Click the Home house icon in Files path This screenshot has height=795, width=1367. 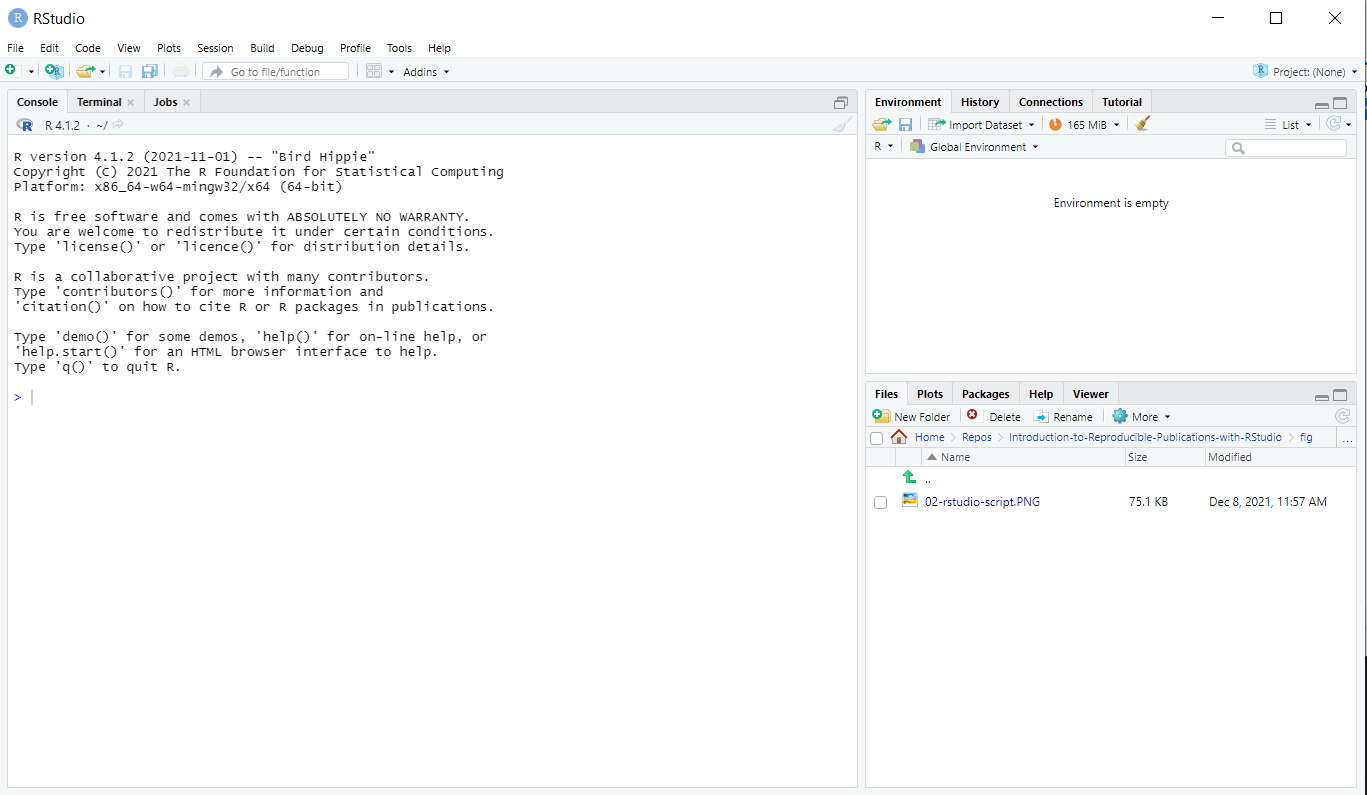coord(899,437)
